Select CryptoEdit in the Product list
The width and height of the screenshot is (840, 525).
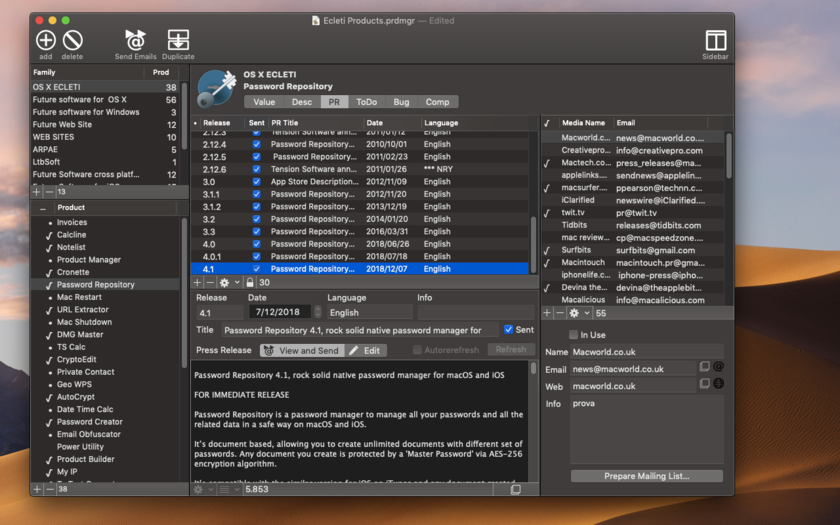(76, 359)
